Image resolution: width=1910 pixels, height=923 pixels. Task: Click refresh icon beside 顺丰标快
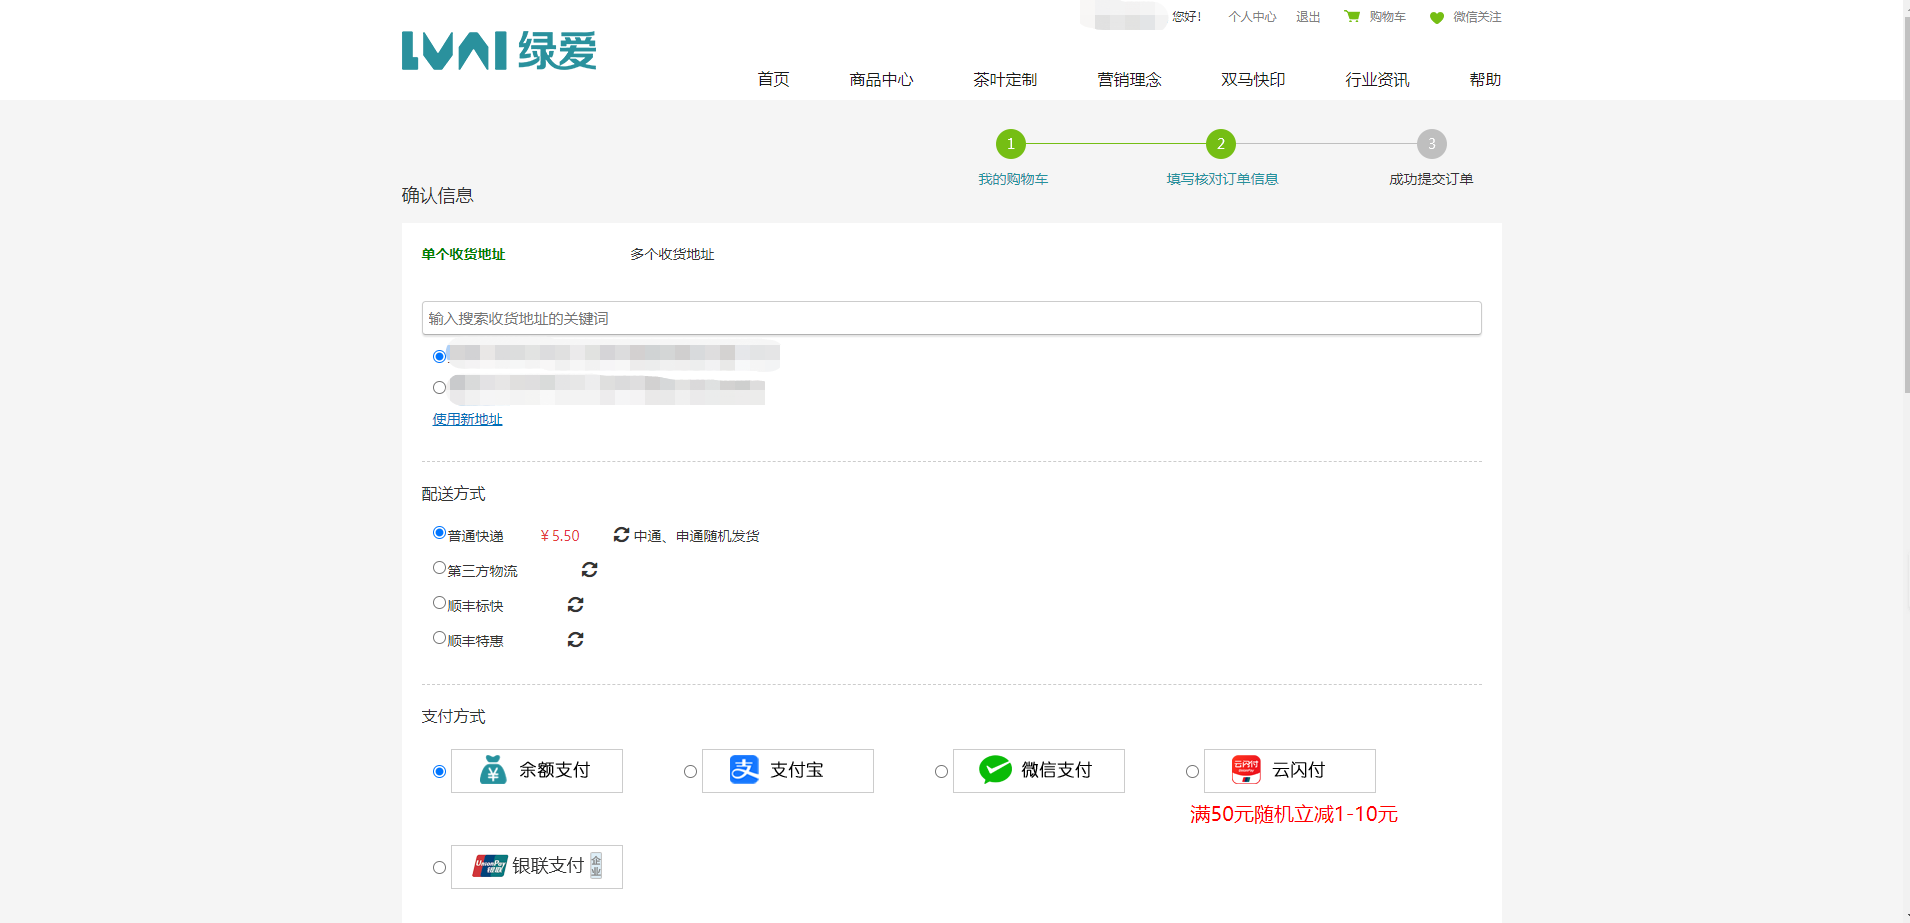(x=575, y=605)
